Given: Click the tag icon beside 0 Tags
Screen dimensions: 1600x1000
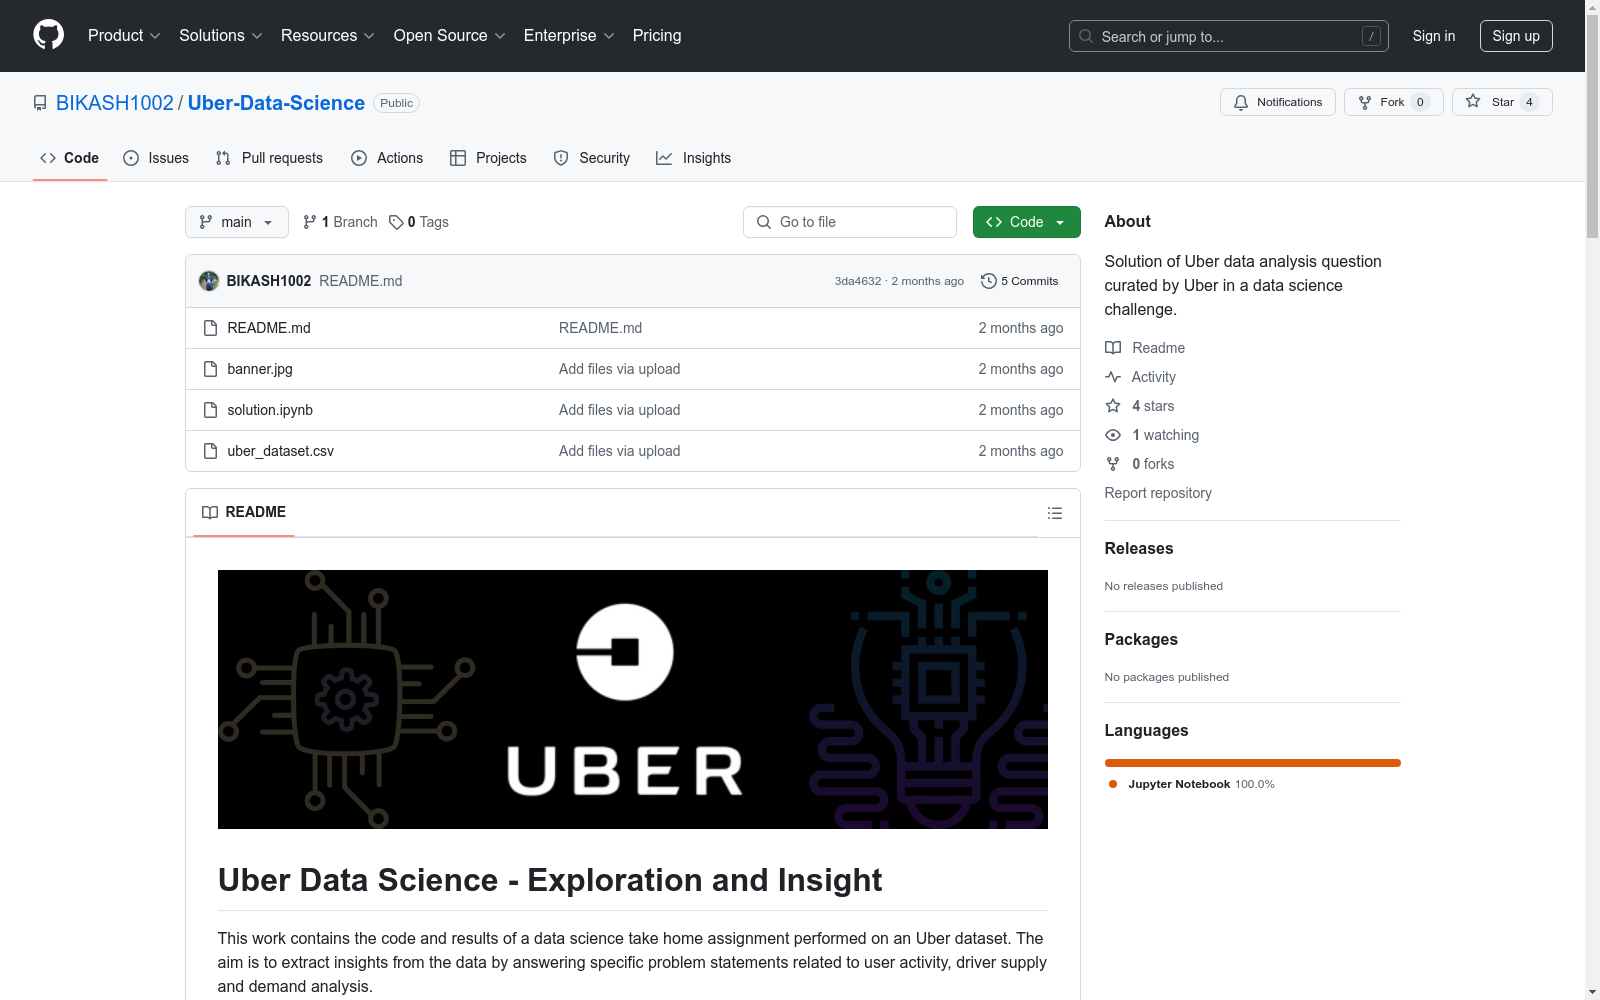Looking at the screenshot, I should click(396, 222).
